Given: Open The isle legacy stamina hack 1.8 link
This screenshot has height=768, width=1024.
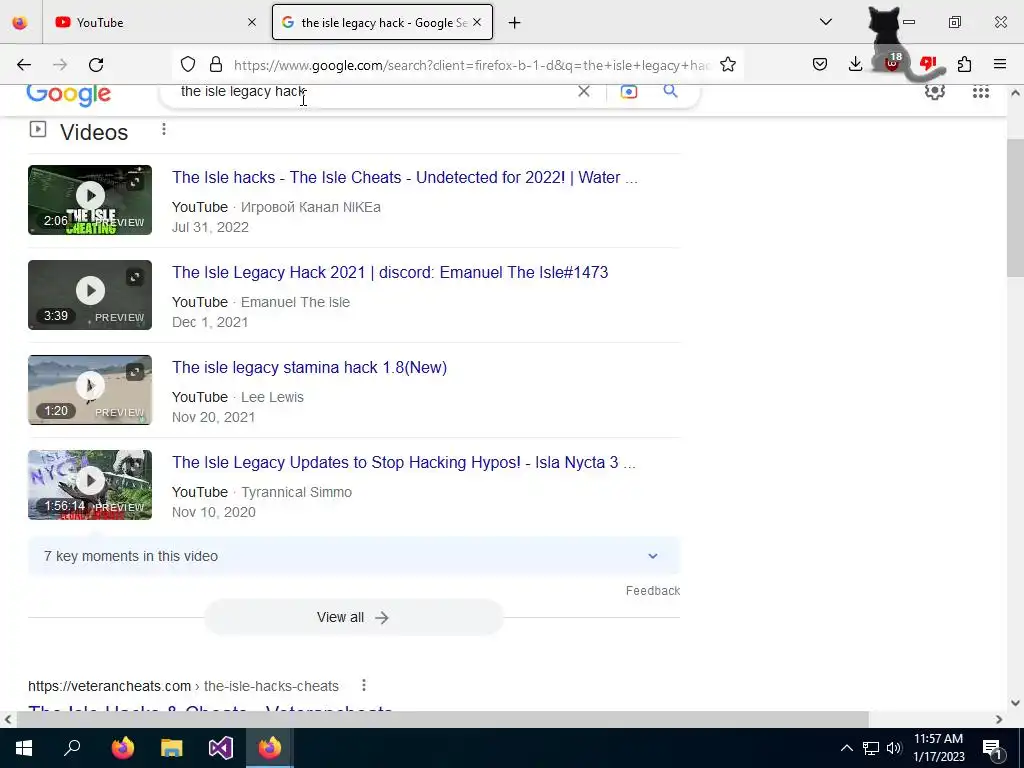Looking at the screenshot, I should pyautogui.click(x=310, y=368).
